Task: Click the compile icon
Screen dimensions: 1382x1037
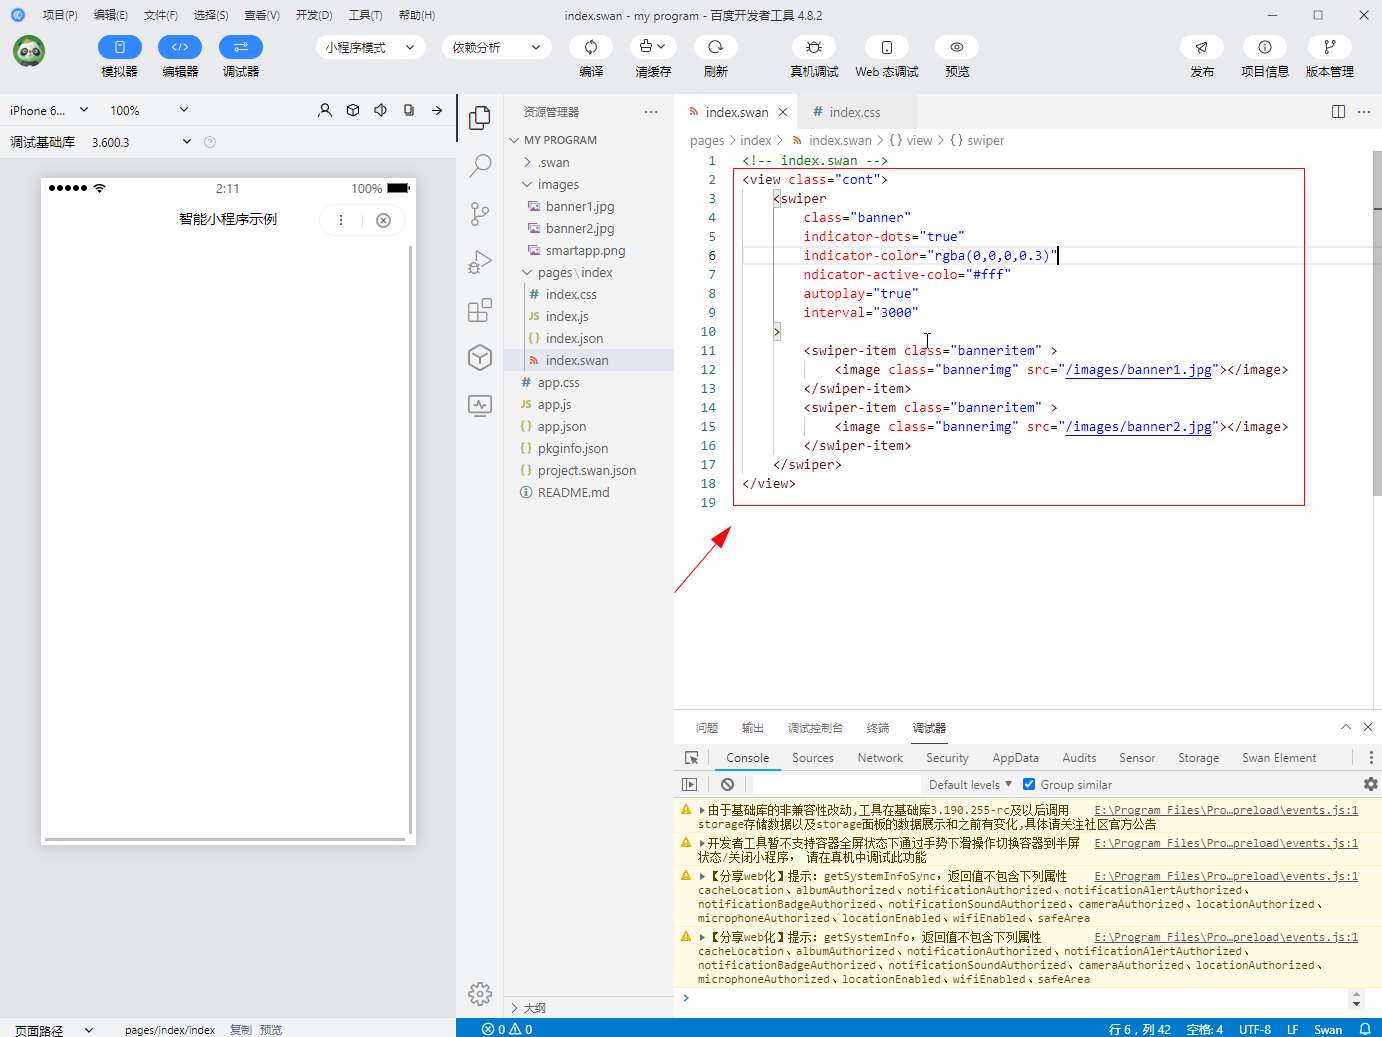Action: 591,47
